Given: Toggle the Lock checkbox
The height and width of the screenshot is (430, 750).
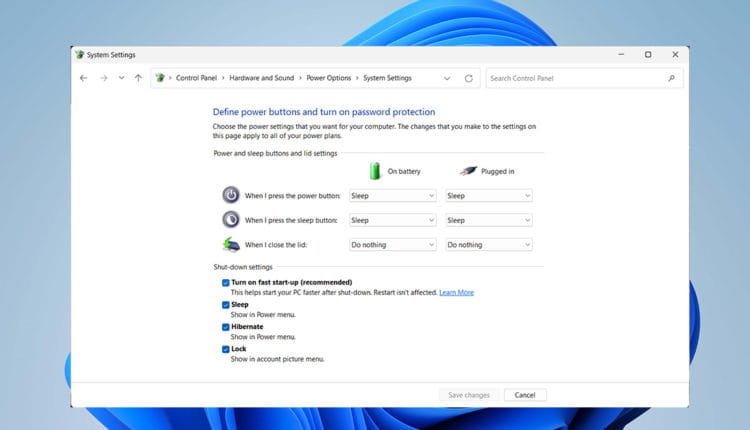Looking at the screenshot, I should (226, 349).
